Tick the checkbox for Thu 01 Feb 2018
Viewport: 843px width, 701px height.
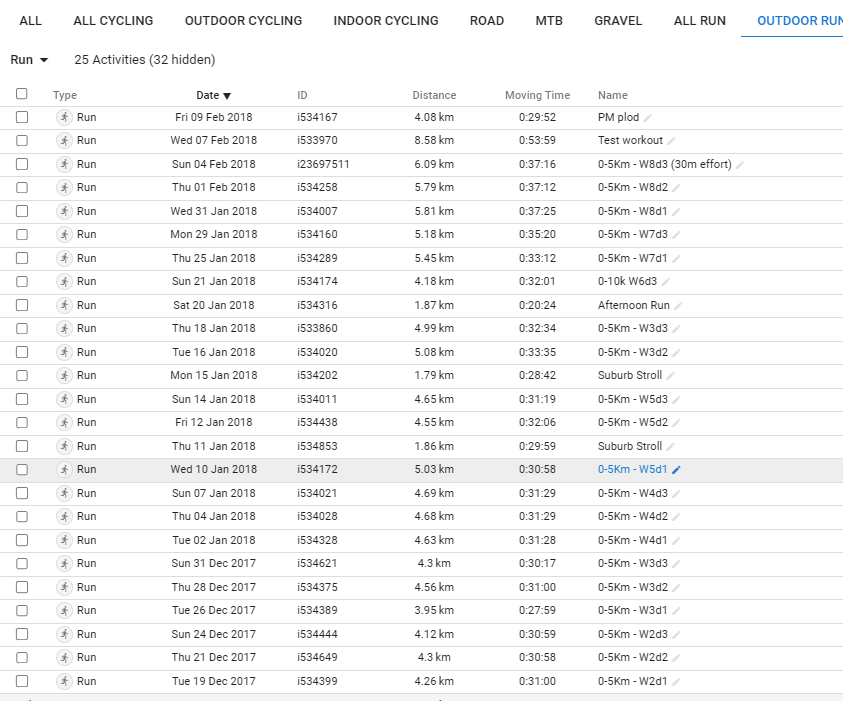pos(22,188)
